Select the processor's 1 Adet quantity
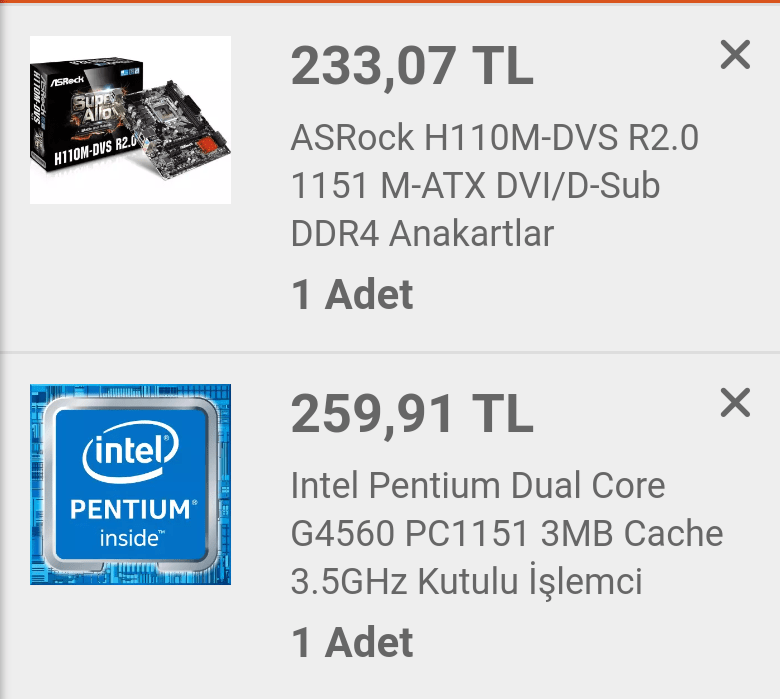 (x=352, y=643)
